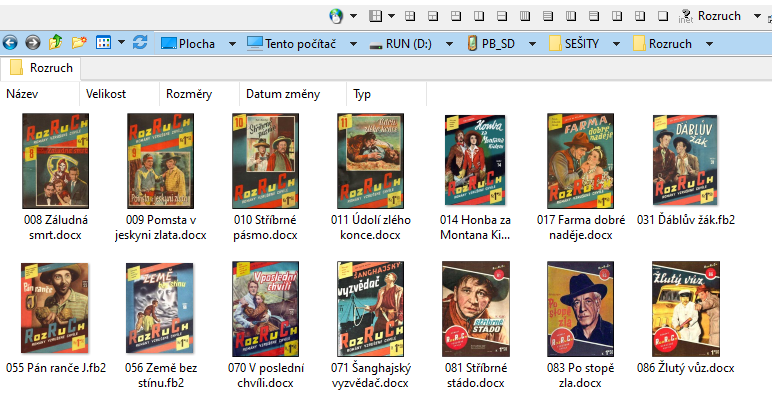Expand the Plocha breadcrumb dropdown
The width and height of the screenshot is (772, 402).
[x=232, y=44]
